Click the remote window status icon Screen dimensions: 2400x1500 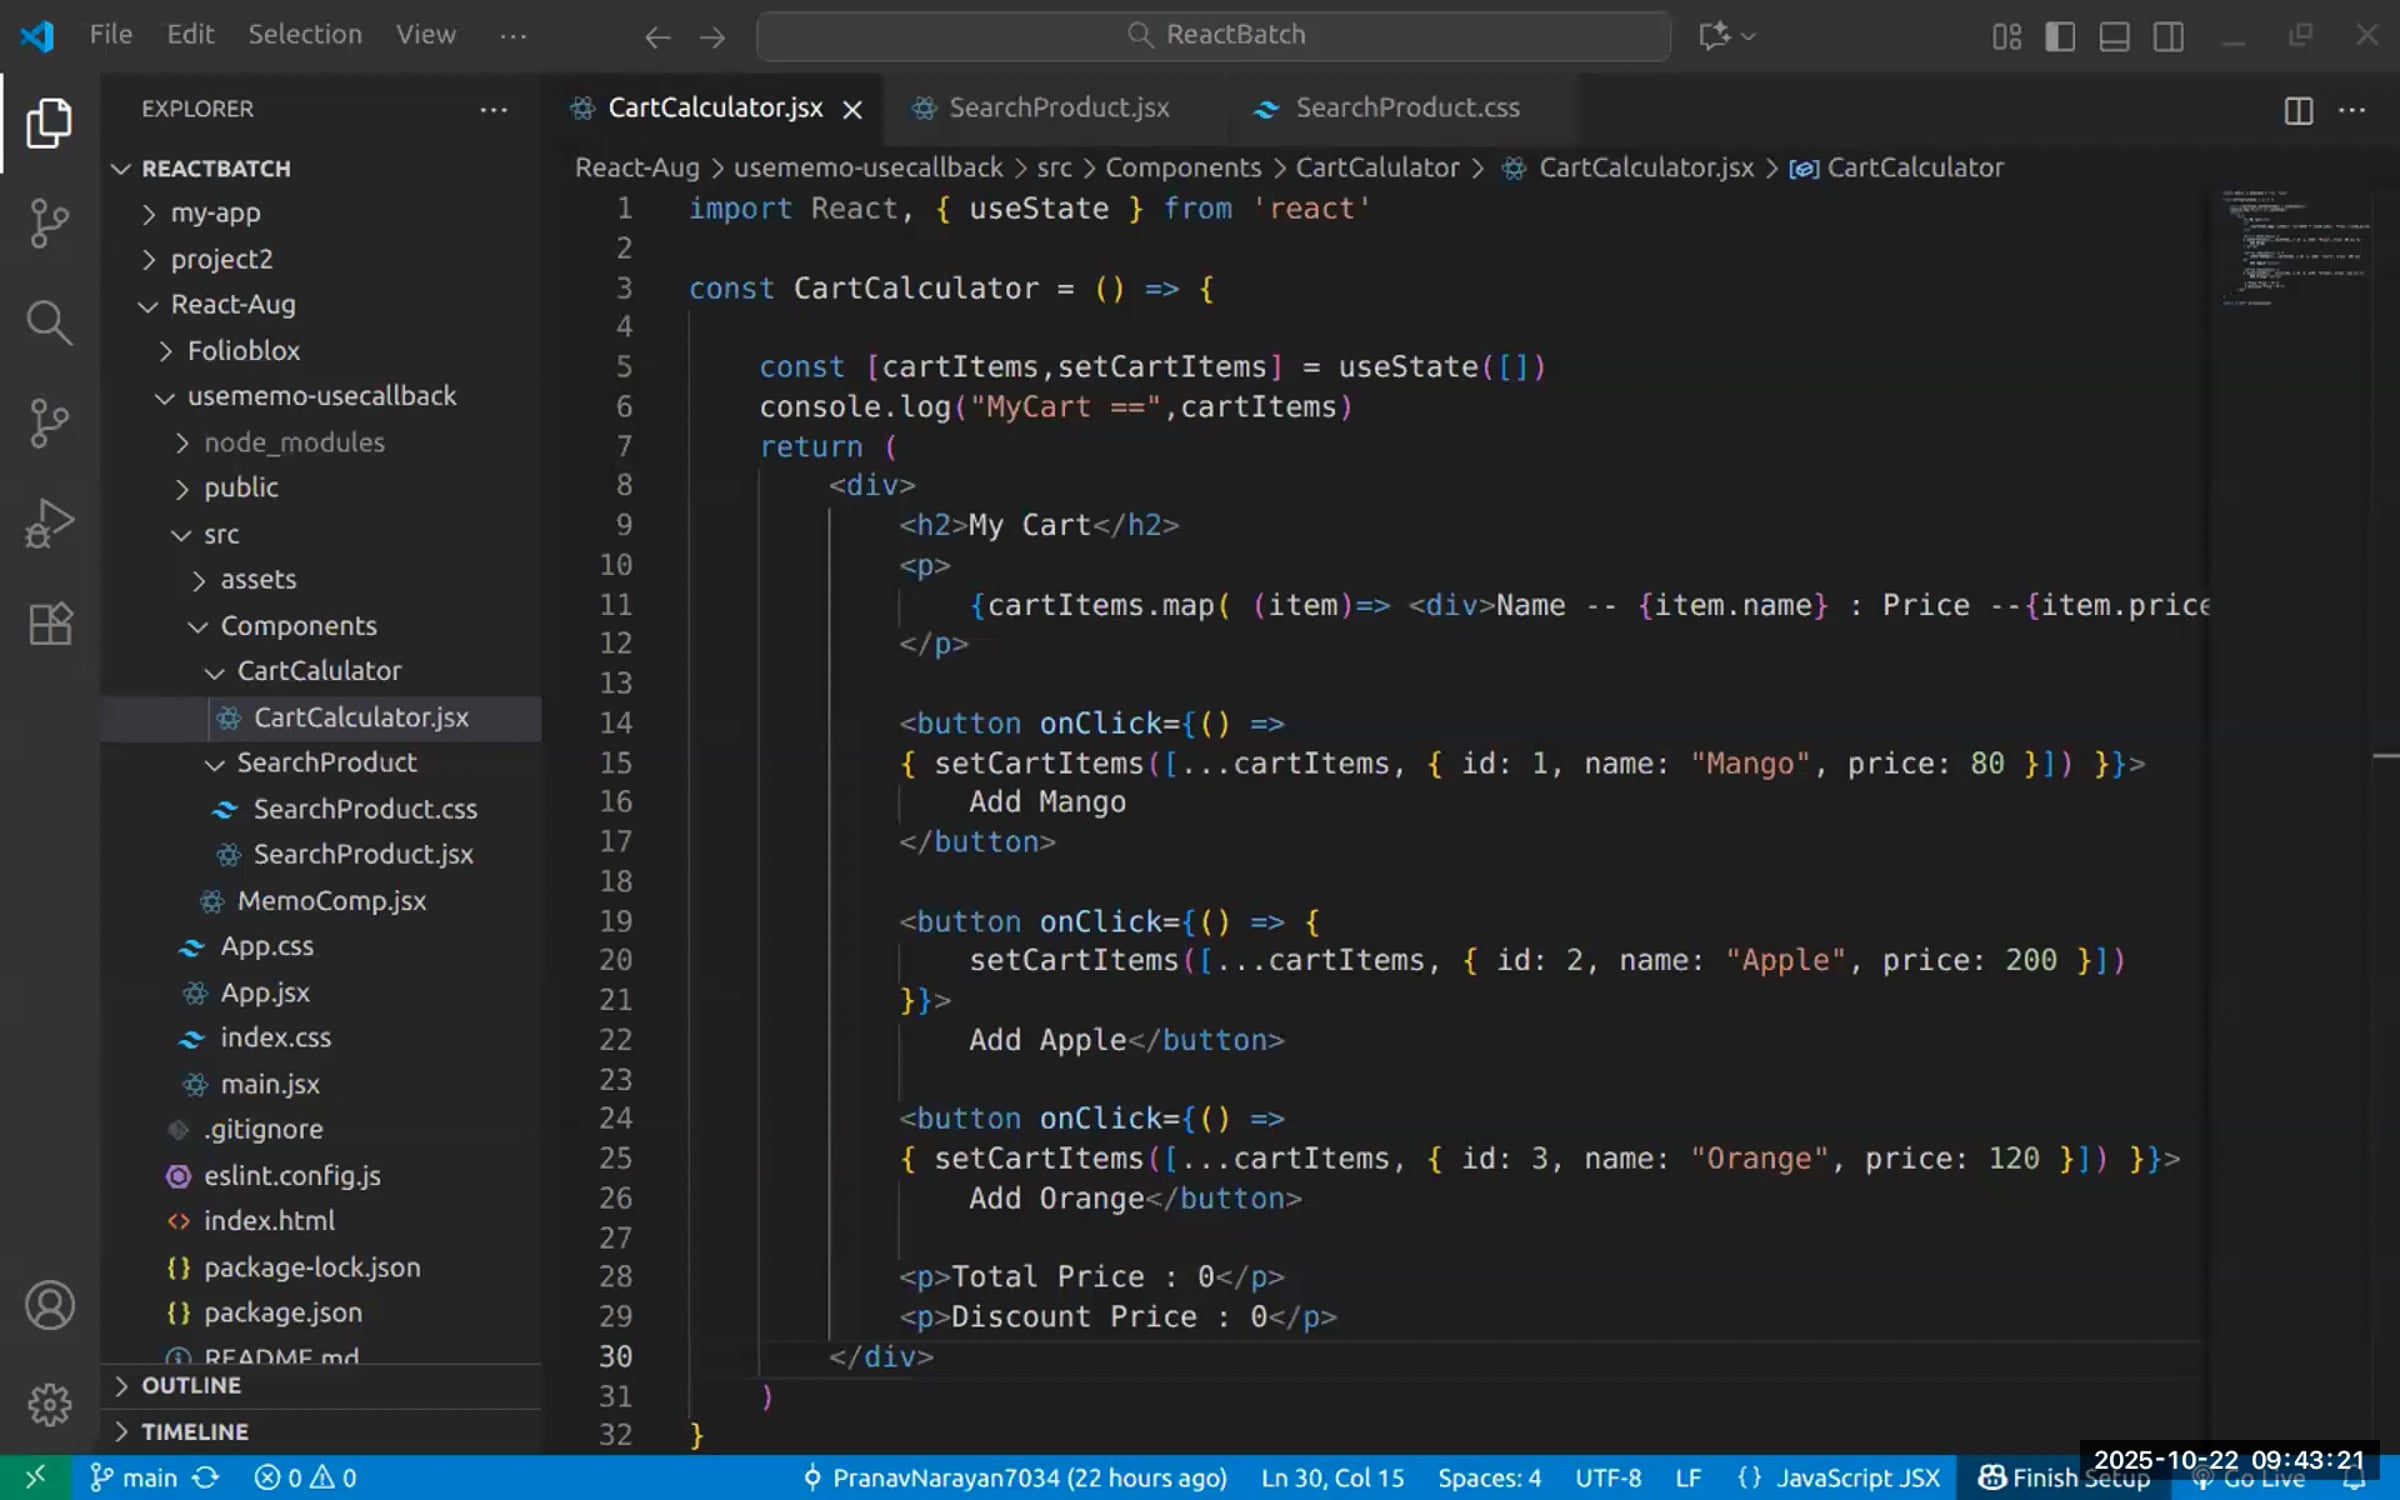pyautogui.click(x=35, y=1477)
